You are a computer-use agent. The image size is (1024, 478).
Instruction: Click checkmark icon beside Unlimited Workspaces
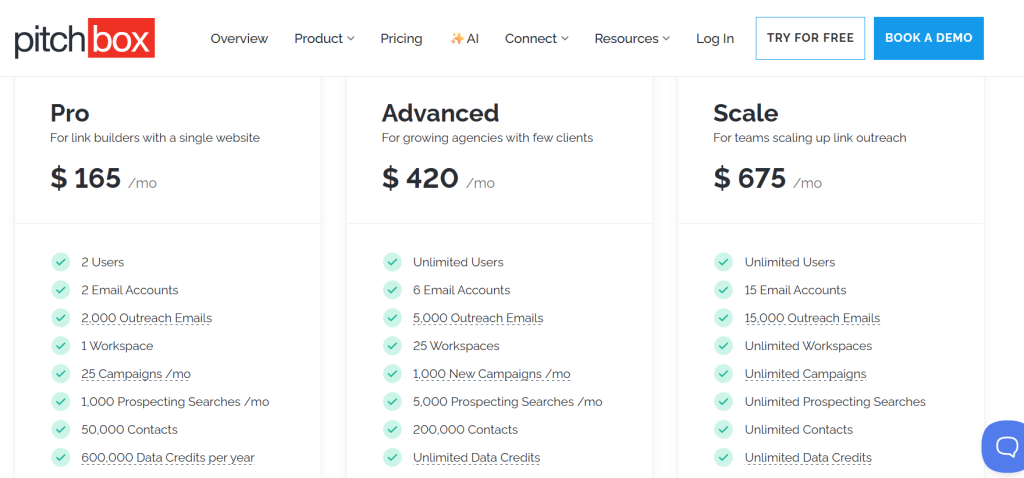tap(724, 345)
